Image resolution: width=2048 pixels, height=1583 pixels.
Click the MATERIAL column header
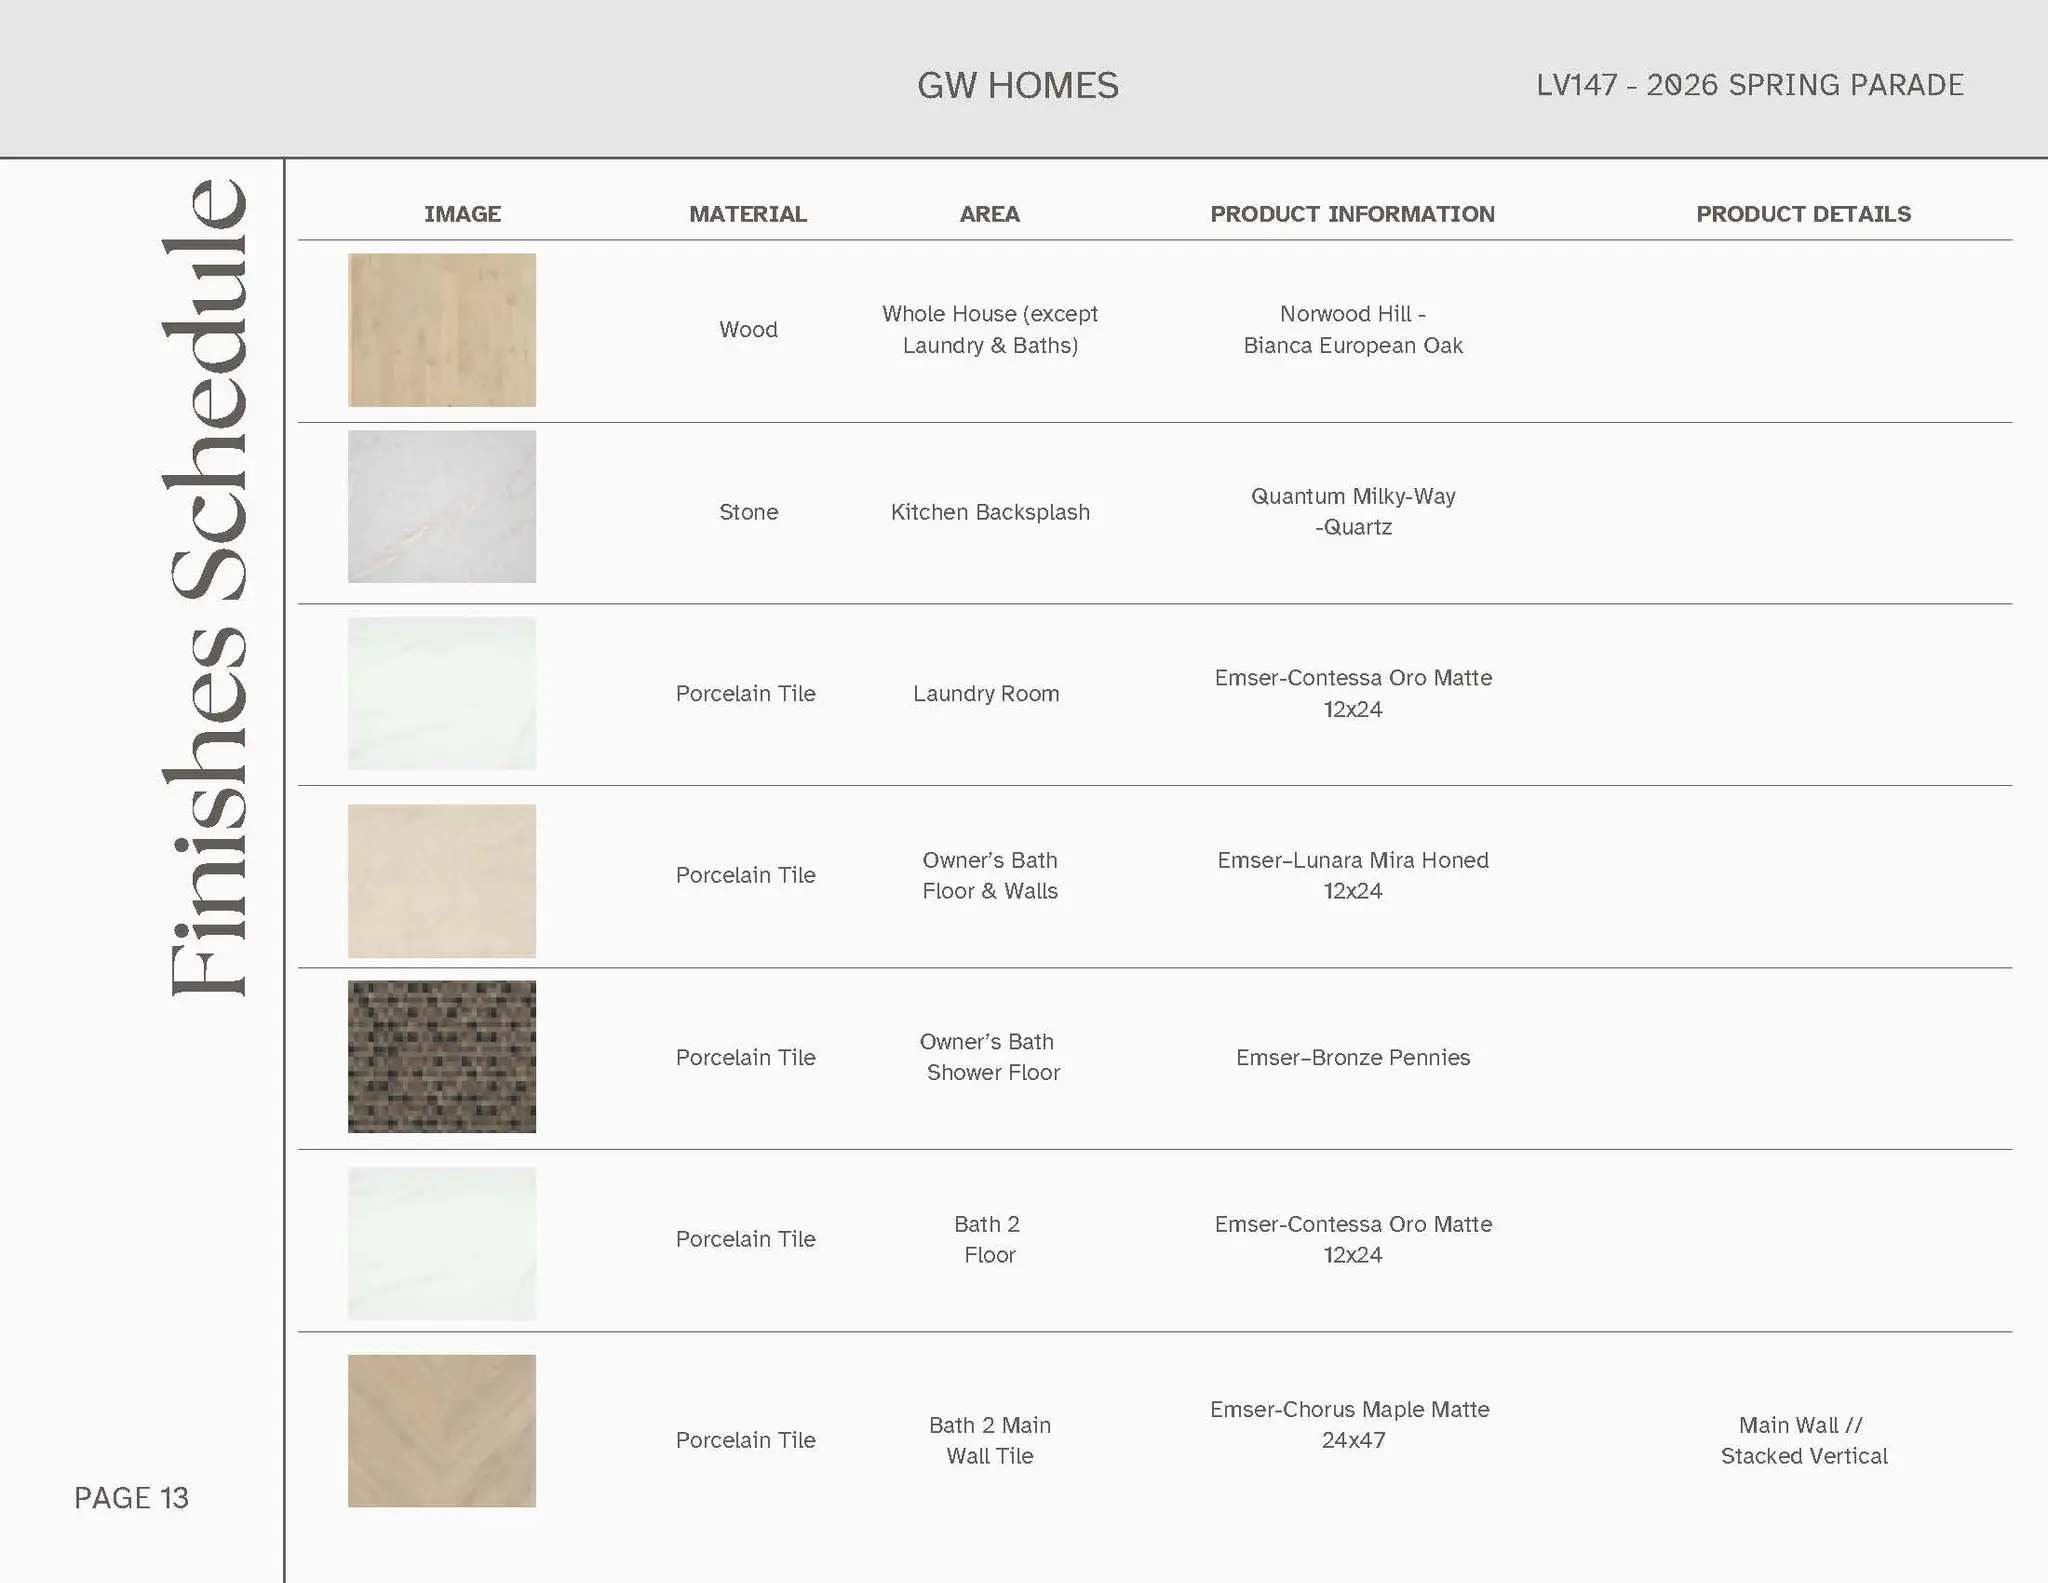(x=747, y=214)
